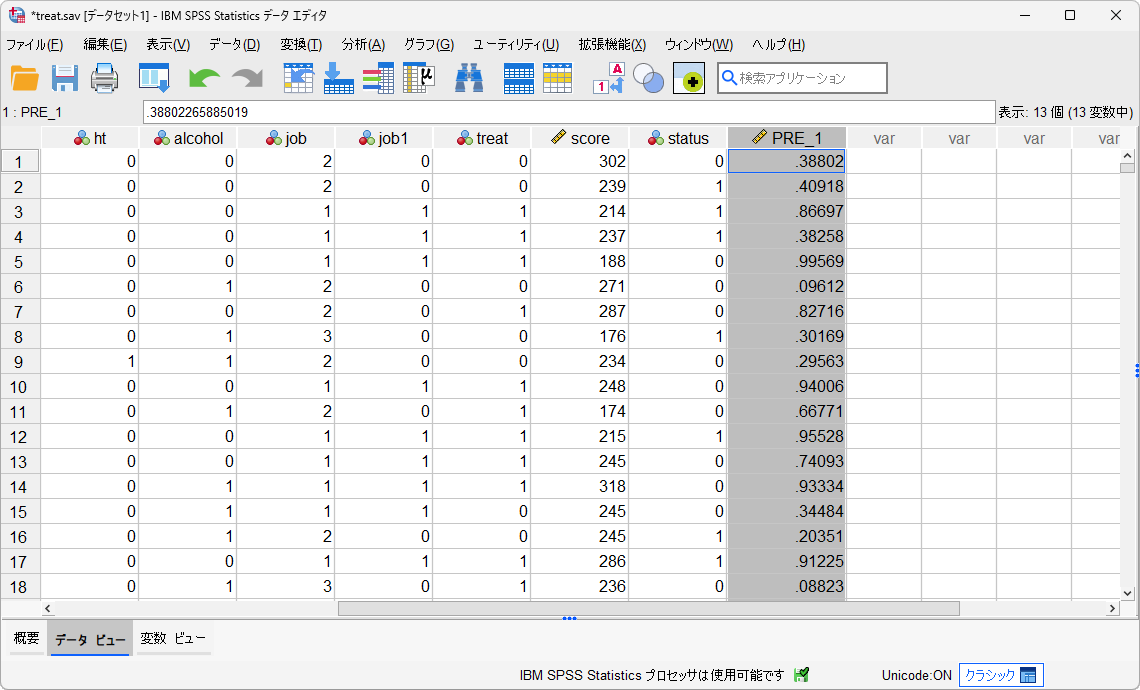Click the Go to Case icon
Image resolution: width=1140 pixels, height=690 pixels.
coord(298,78)
